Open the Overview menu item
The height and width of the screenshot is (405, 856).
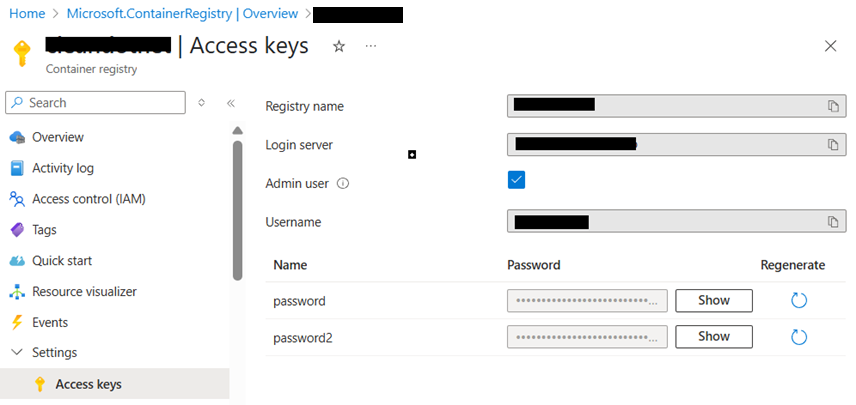58,137
